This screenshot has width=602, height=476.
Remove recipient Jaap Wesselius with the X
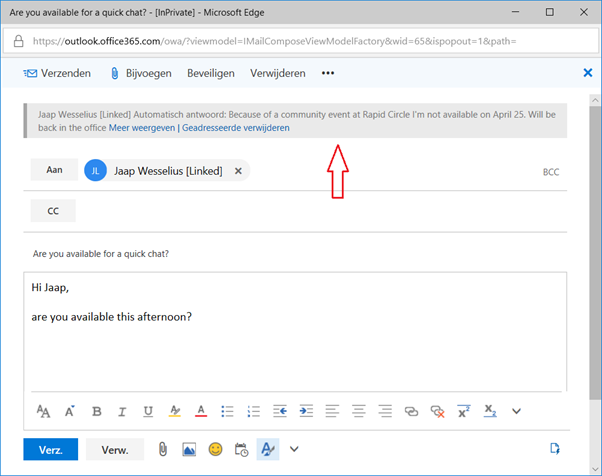pyautogui.click(x=238, y=171)
